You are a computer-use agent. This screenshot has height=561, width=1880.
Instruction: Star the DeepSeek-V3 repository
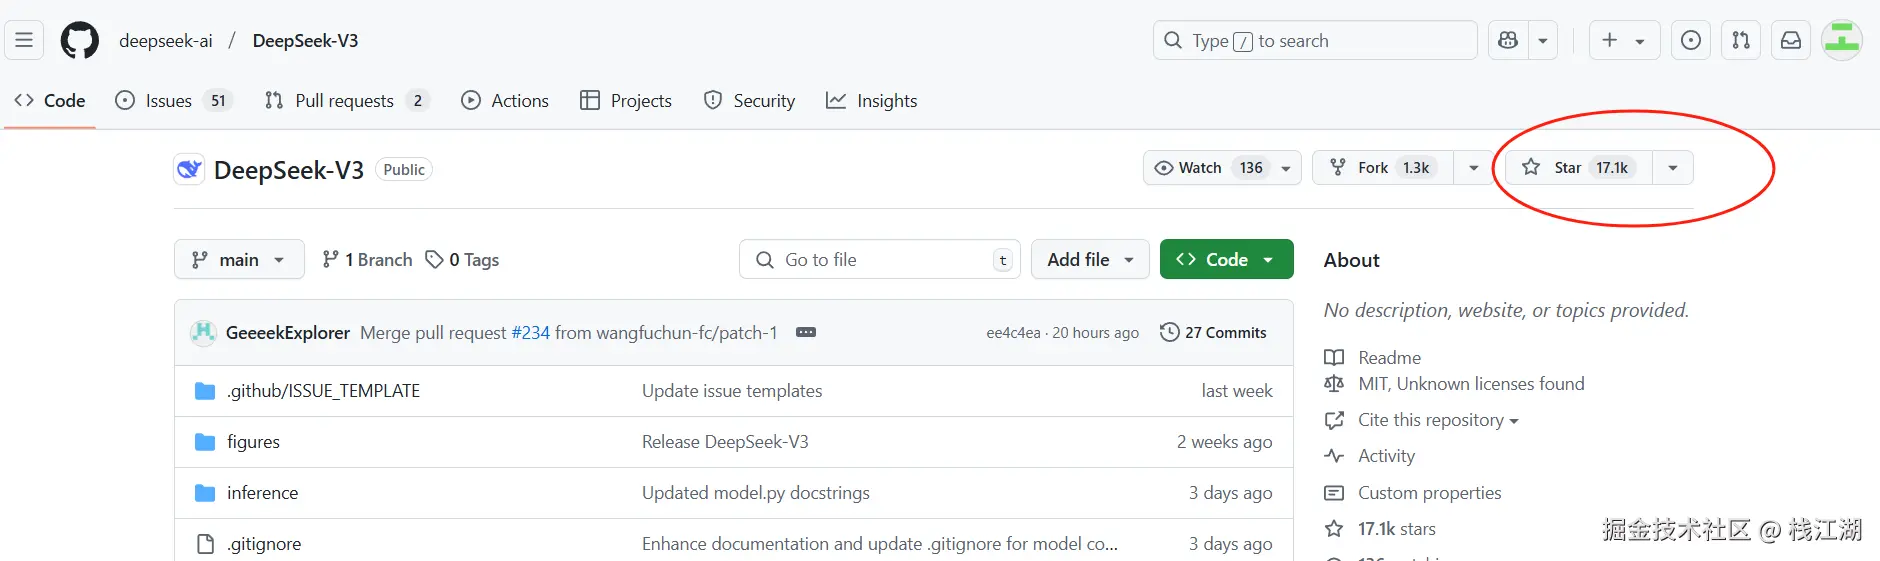[1574, 168]
